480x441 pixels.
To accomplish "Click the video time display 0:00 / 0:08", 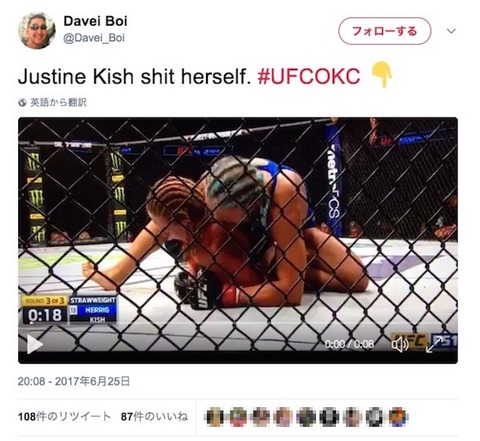I will [x=349, y=344].
